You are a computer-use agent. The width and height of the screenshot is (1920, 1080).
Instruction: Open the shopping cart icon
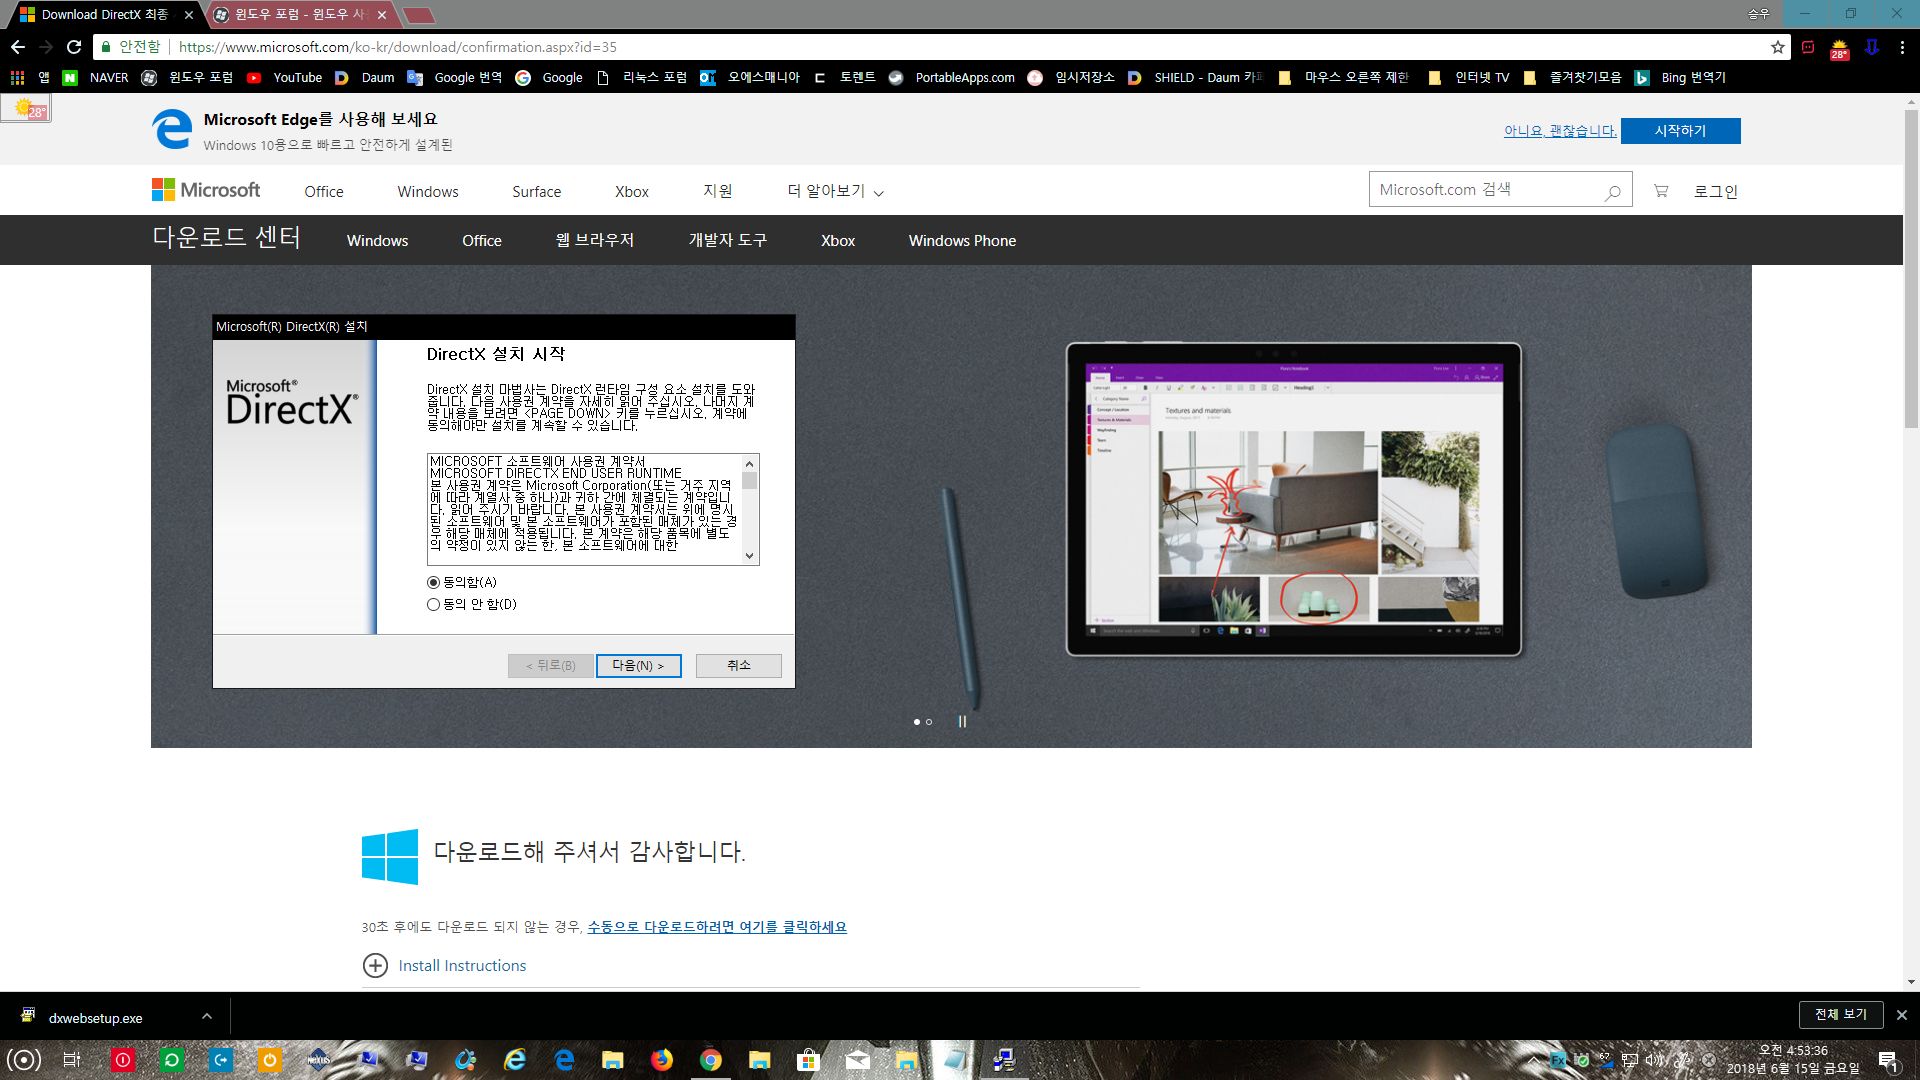pos(1661,191)
